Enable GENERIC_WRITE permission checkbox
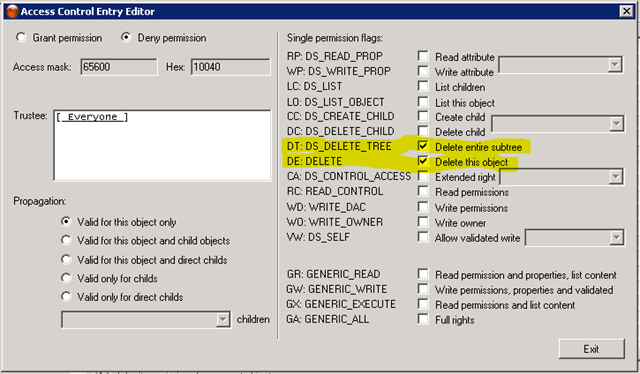This screenshot has width=640, height=374. [423, 289]
